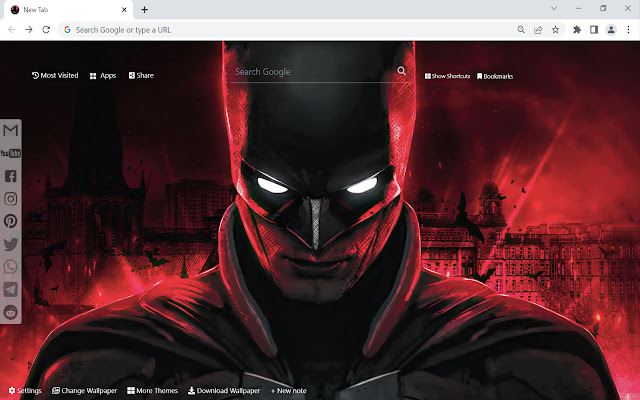This screenshot has width=640, height=400.
Task: Open the Reddit sidebar shortcut
Action: click(x=11, y=312)
